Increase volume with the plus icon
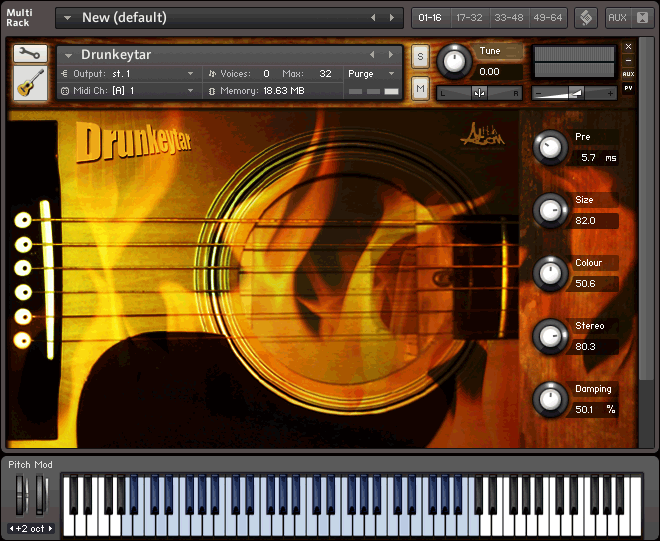Viewport: 660px width, 541px height. [610, 93]
